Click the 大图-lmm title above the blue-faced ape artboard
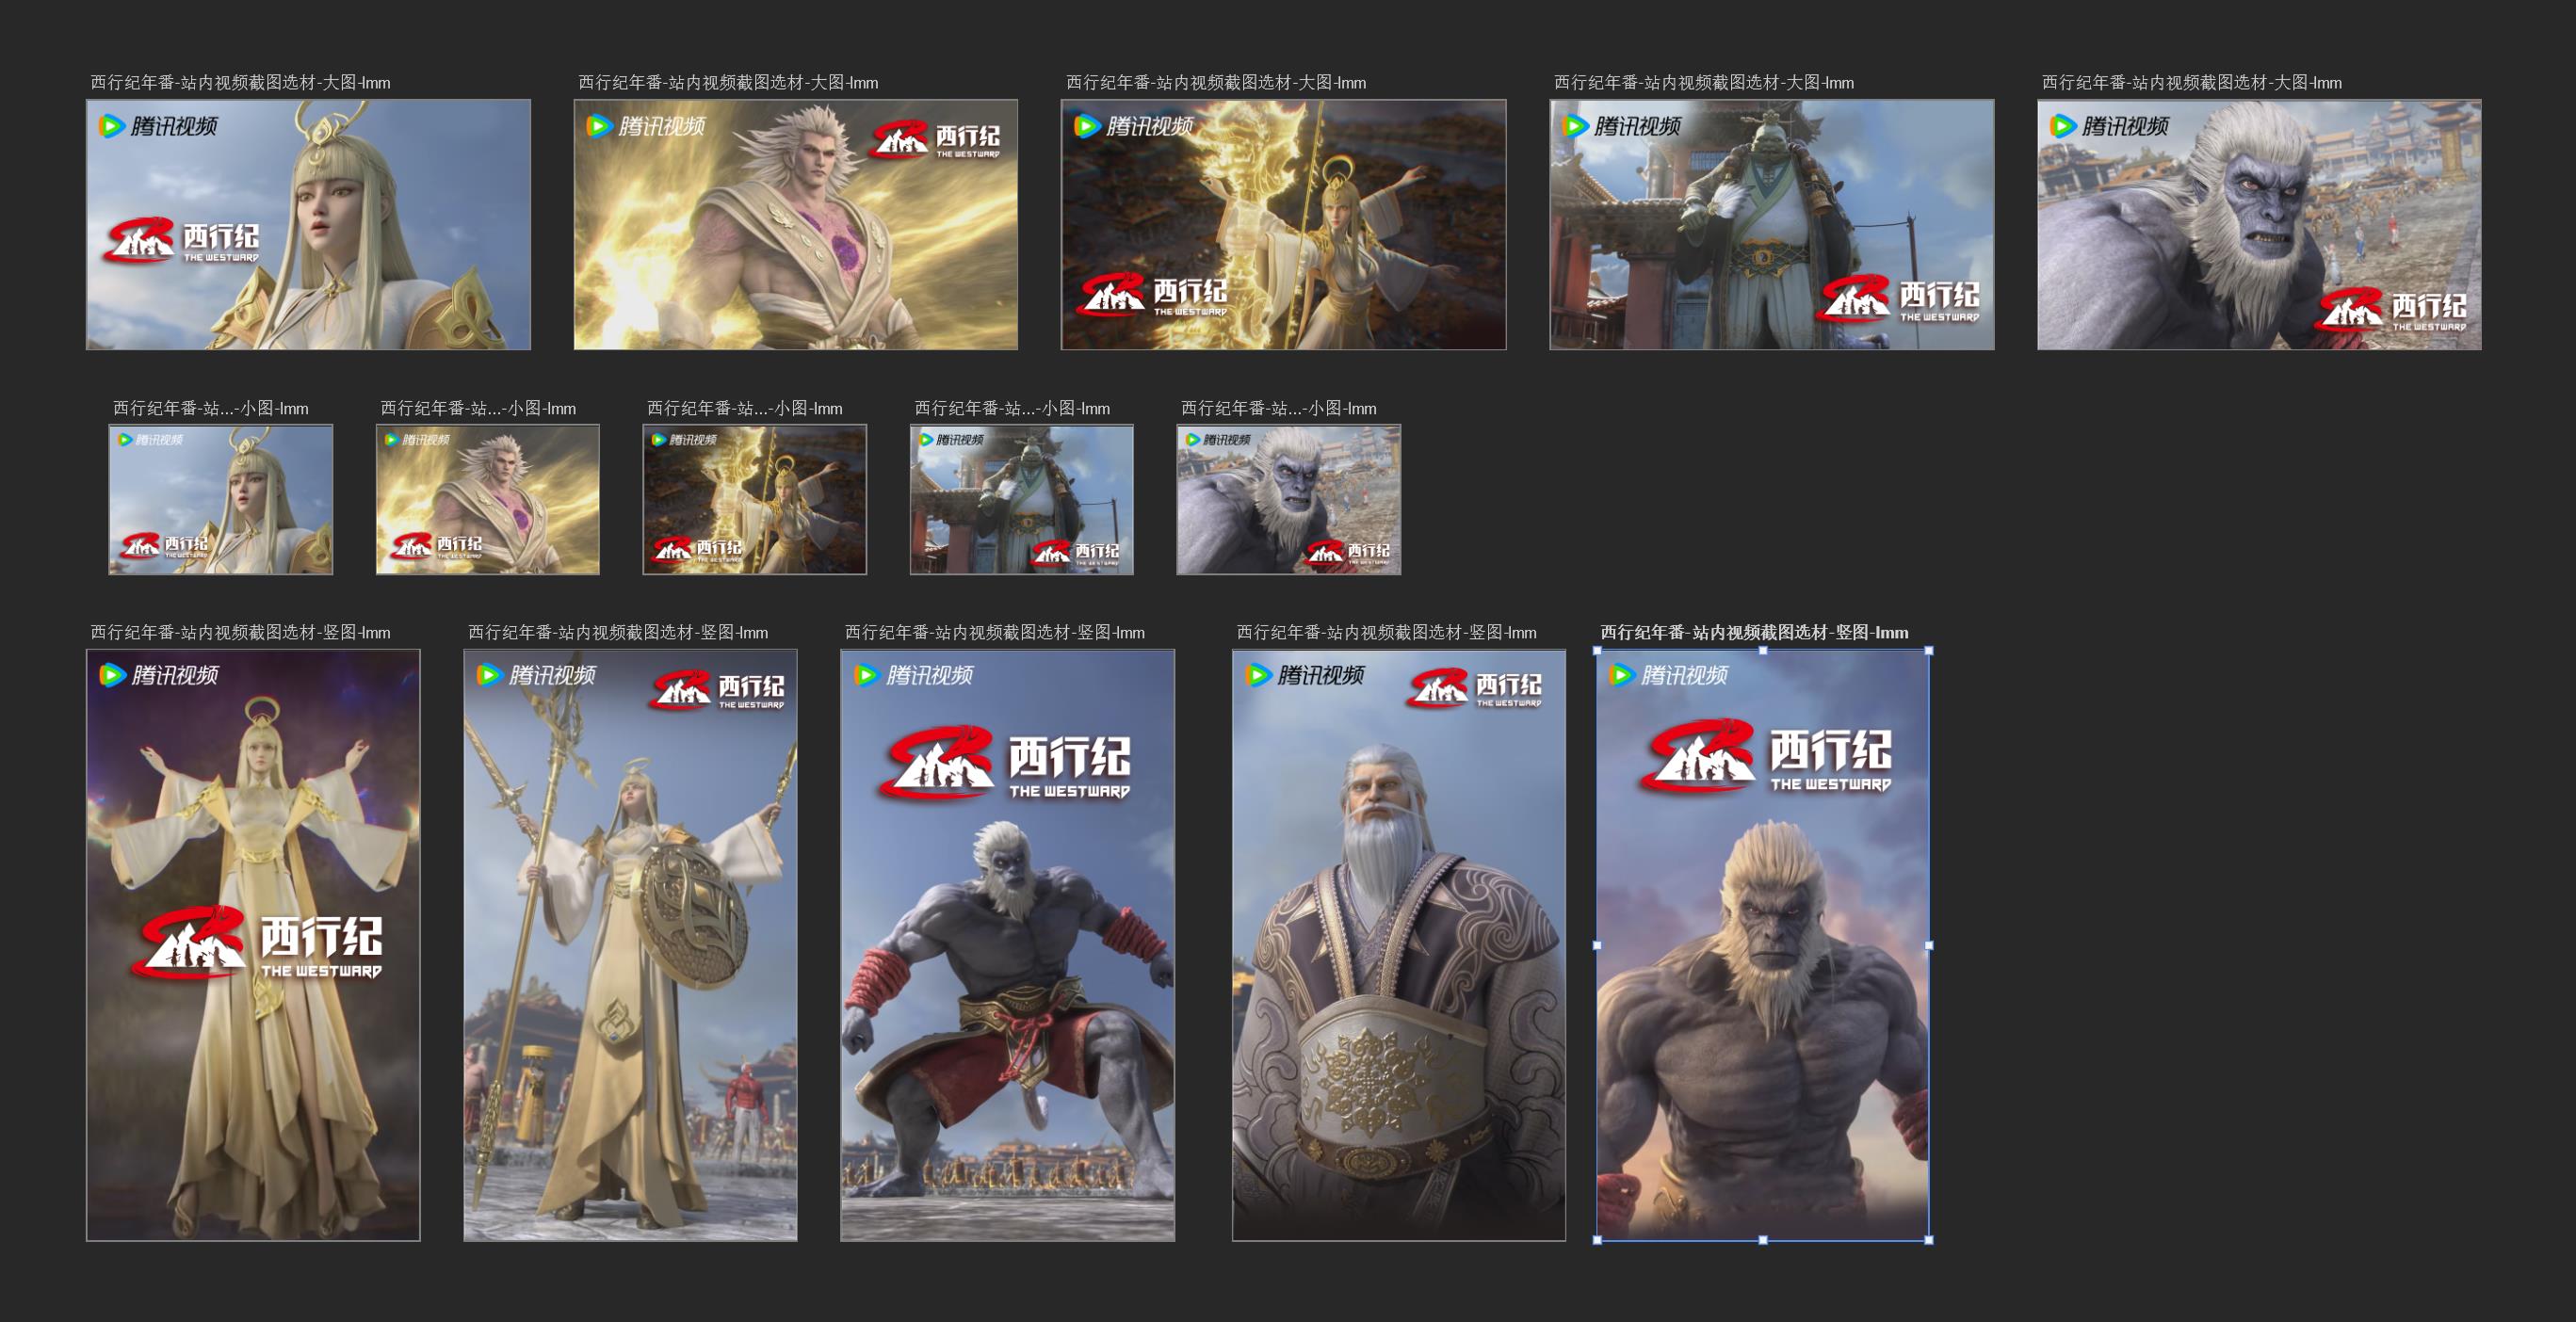 point(2192,83)
